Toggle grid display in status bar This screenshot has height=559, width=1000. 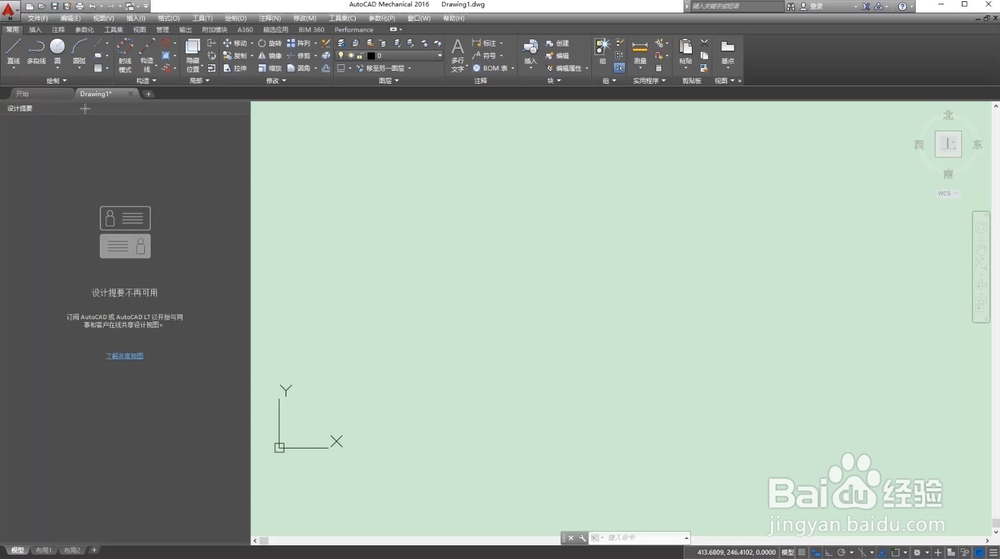(x=802, y=552)
